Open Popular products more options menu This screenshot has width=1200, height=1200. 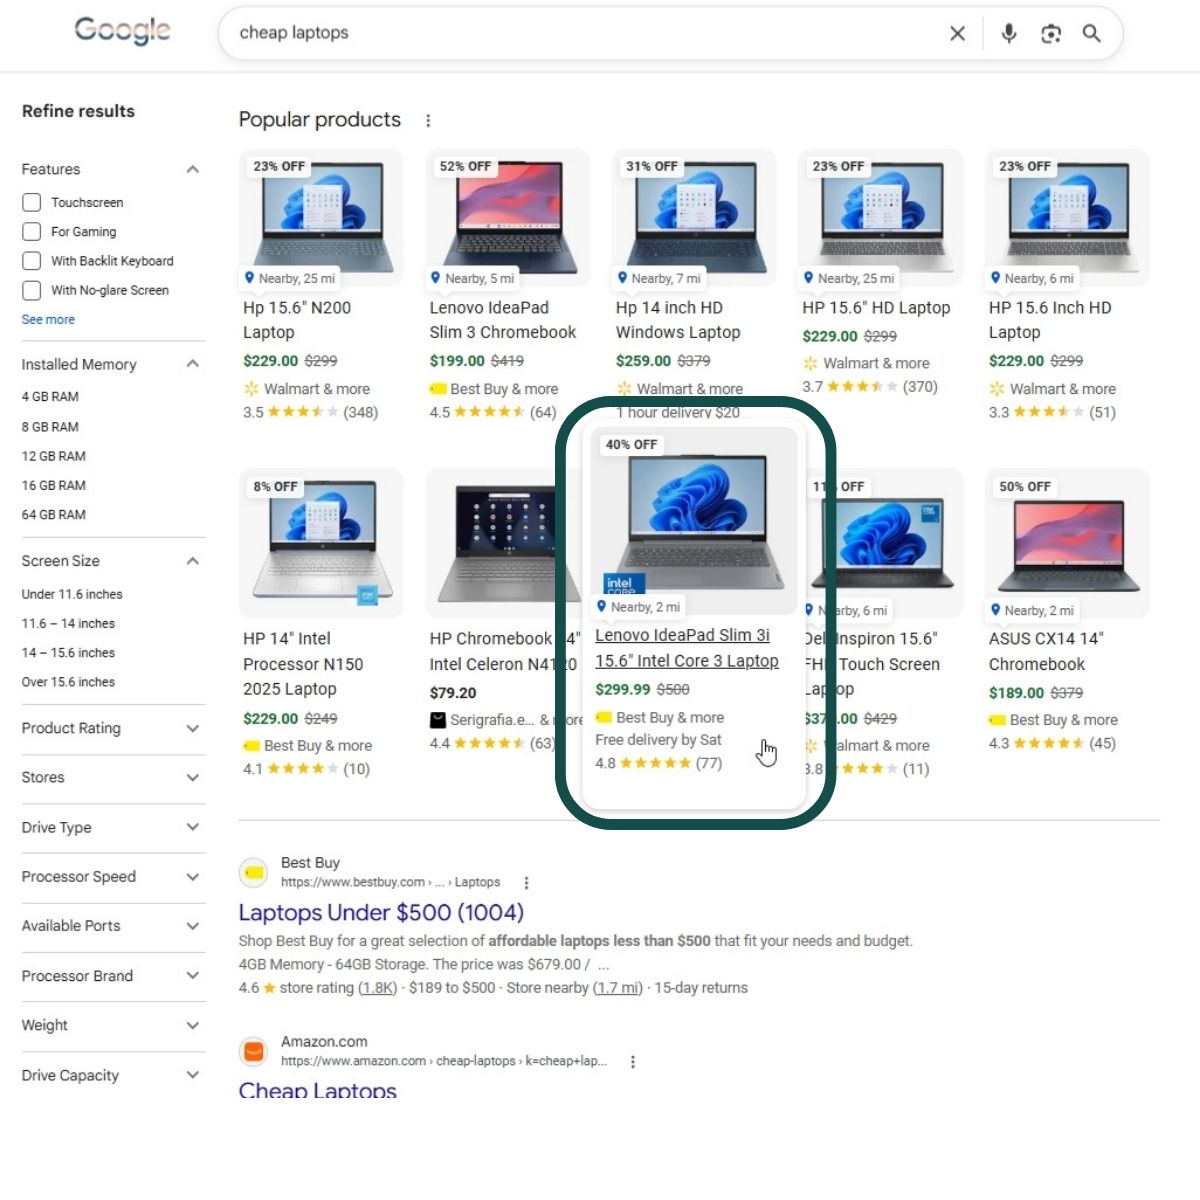428,121
